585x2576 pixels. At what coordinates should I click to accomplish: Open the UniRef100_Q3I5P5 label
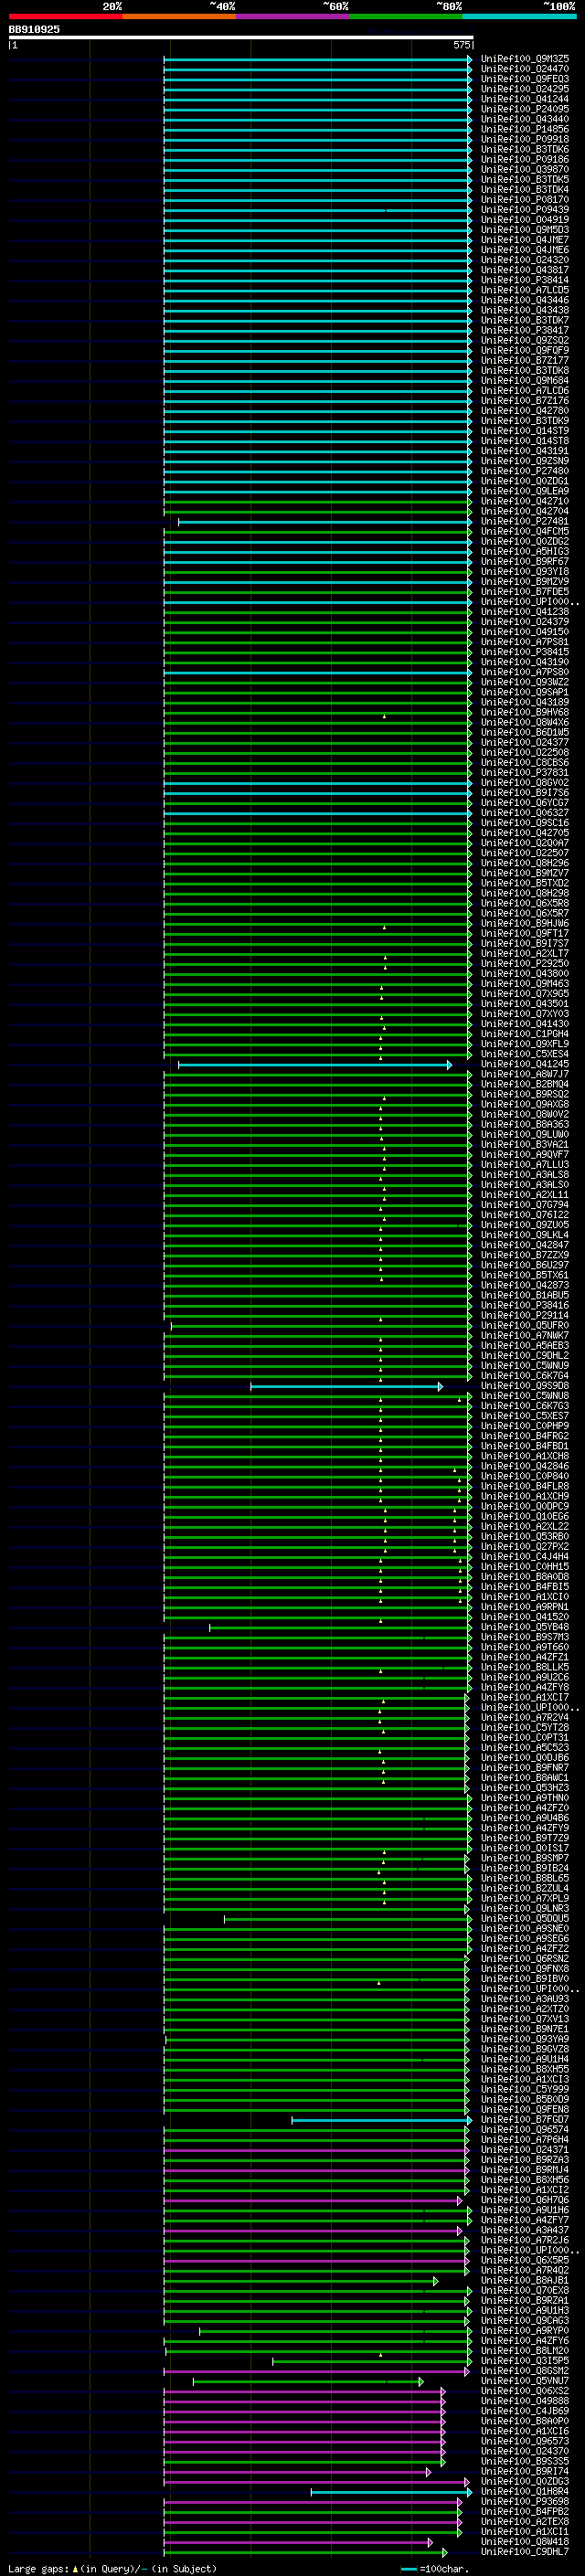click(x=525, y=2361)
